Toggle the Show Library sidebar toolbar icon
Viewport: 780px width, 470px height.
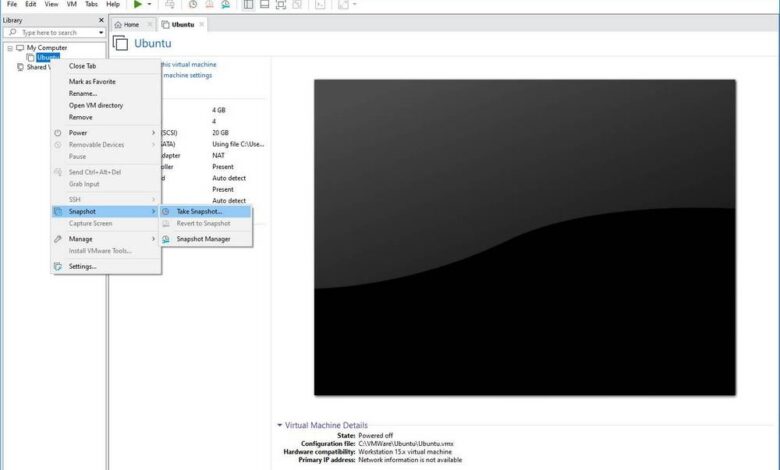[x=248, y=4]
